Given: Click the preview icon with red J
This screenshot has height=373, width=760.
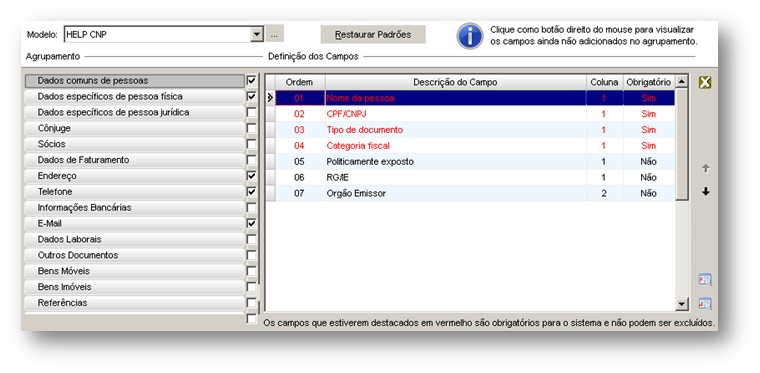Looking at the screenshot, I should 705,303.
